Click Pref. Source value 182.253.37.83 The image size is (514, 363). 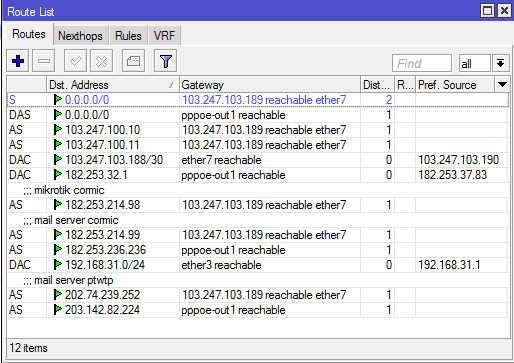(453, 175)
